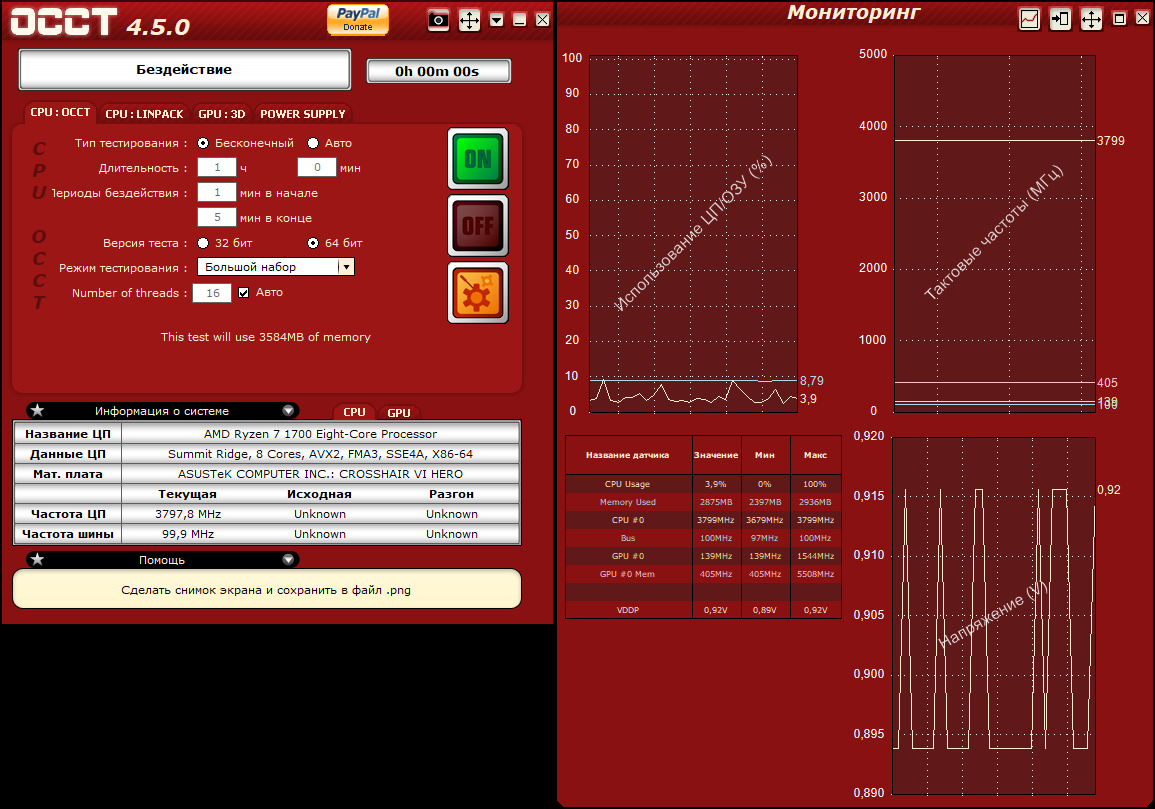Select the 32 бит test version
This screenshot has width=1155, height=809.
(x=203, y=243)
